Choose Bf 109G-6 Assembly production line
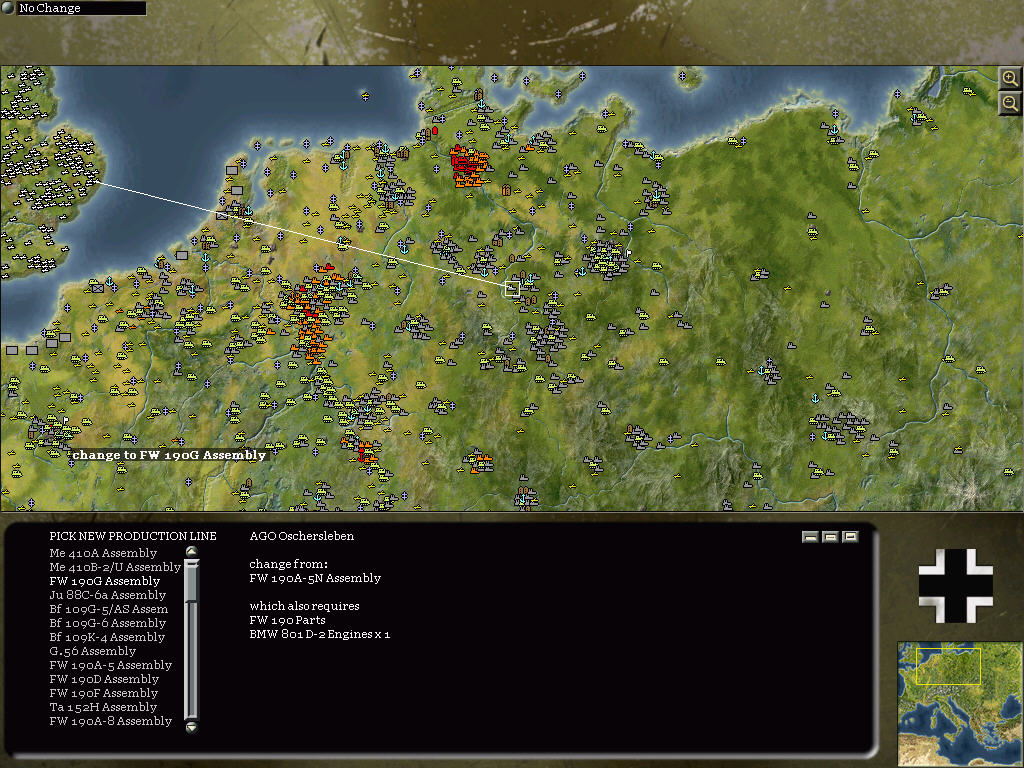1024x768 pixels. point(108,623)
